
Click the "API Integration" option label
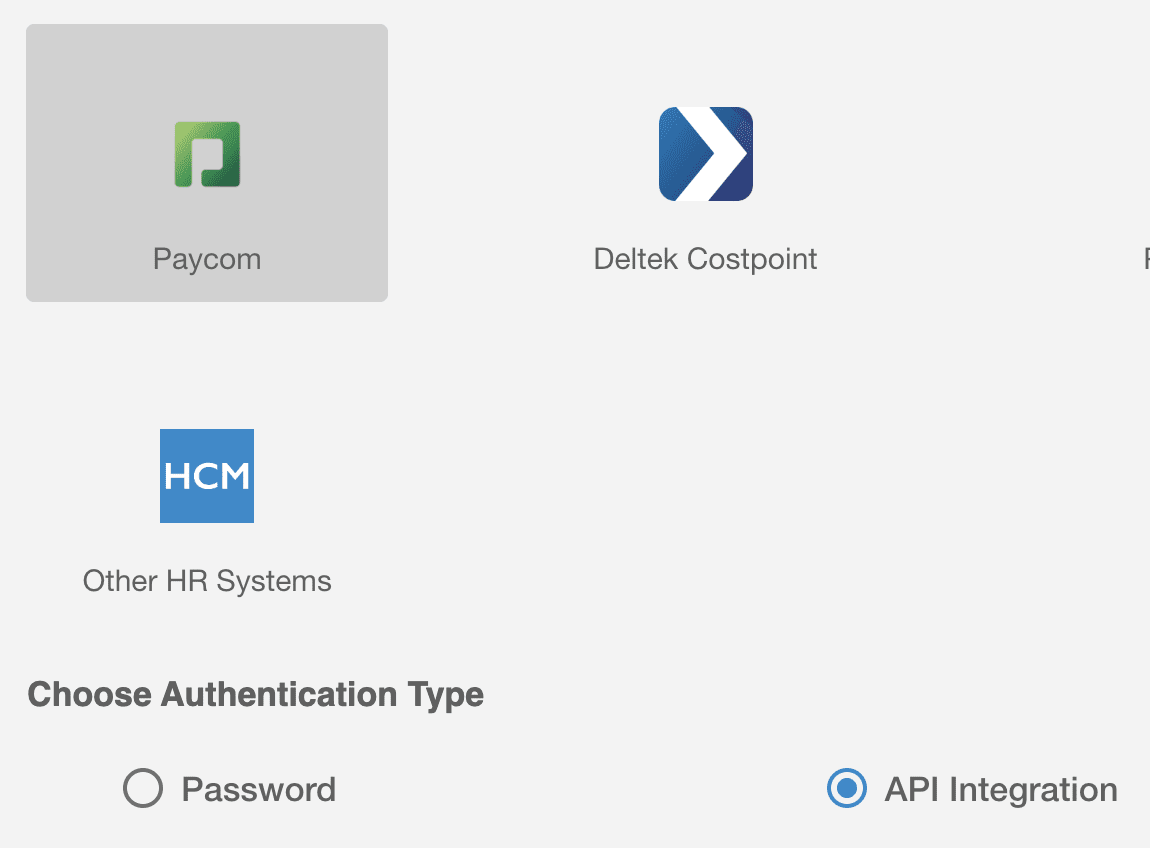pos(1001,789)
